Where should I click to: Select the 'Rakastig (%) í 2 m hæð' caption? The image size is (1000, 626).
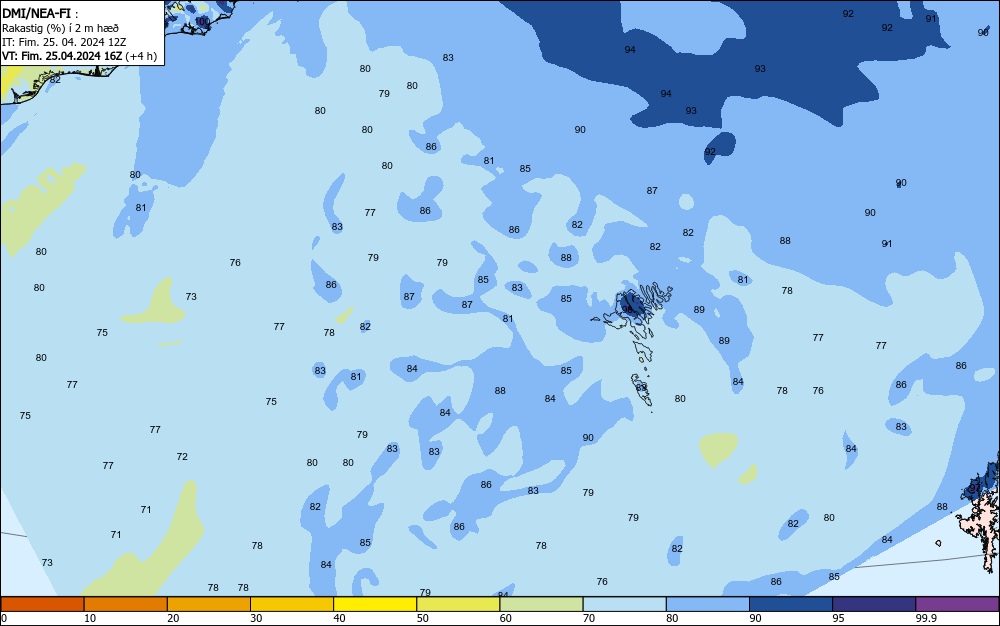coord(61,28)
